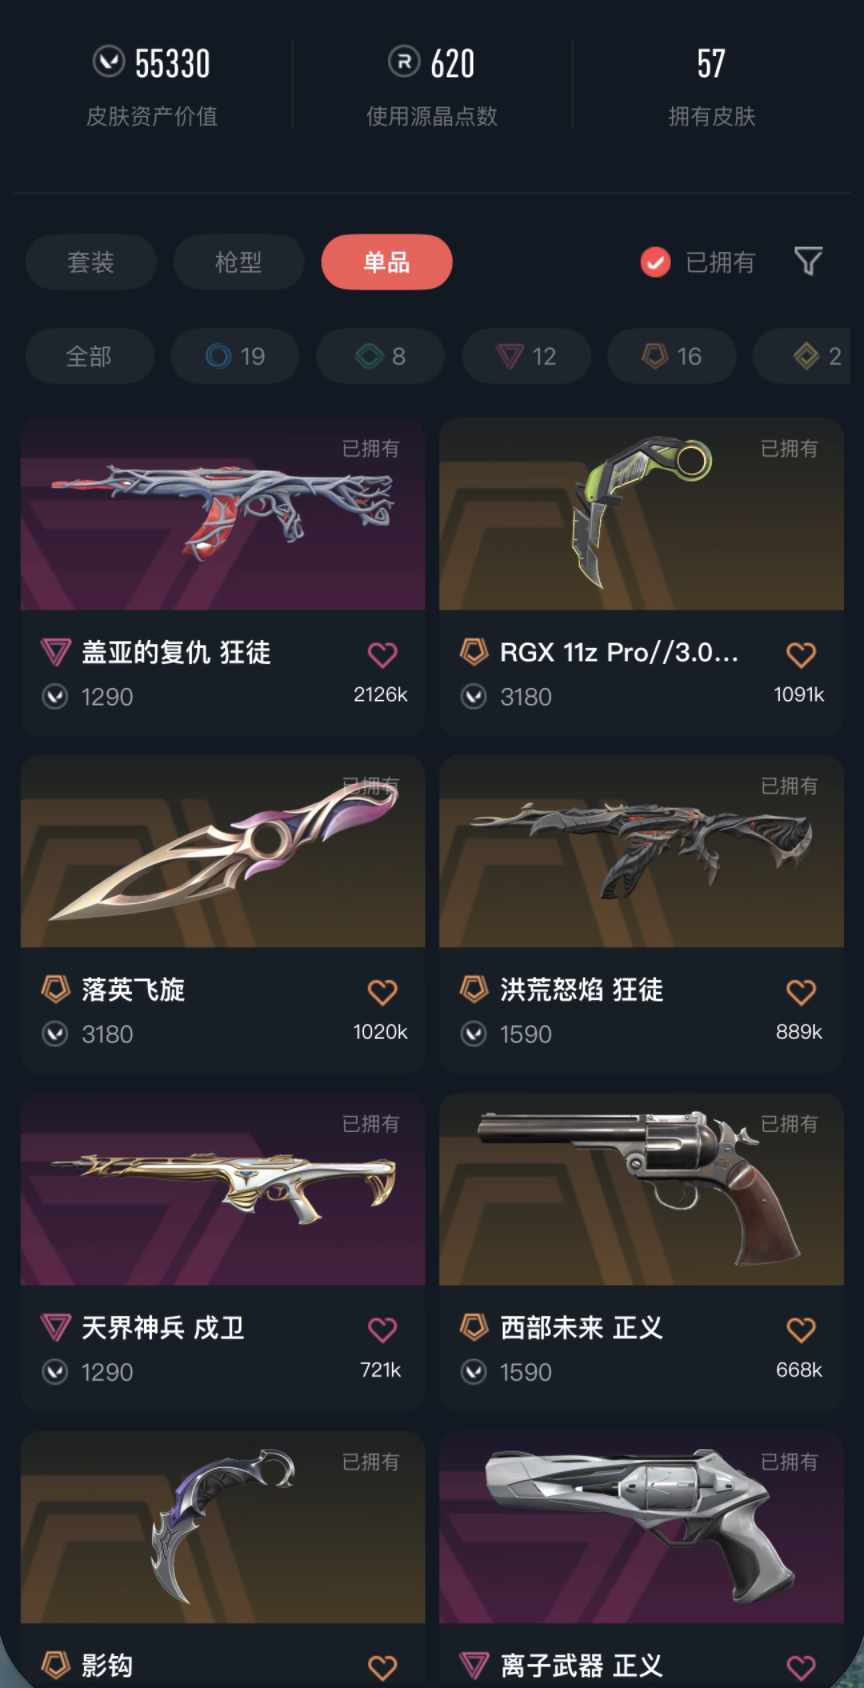
Task: Switch to the 枪型 tab
Action: click(x=239, y=262)
